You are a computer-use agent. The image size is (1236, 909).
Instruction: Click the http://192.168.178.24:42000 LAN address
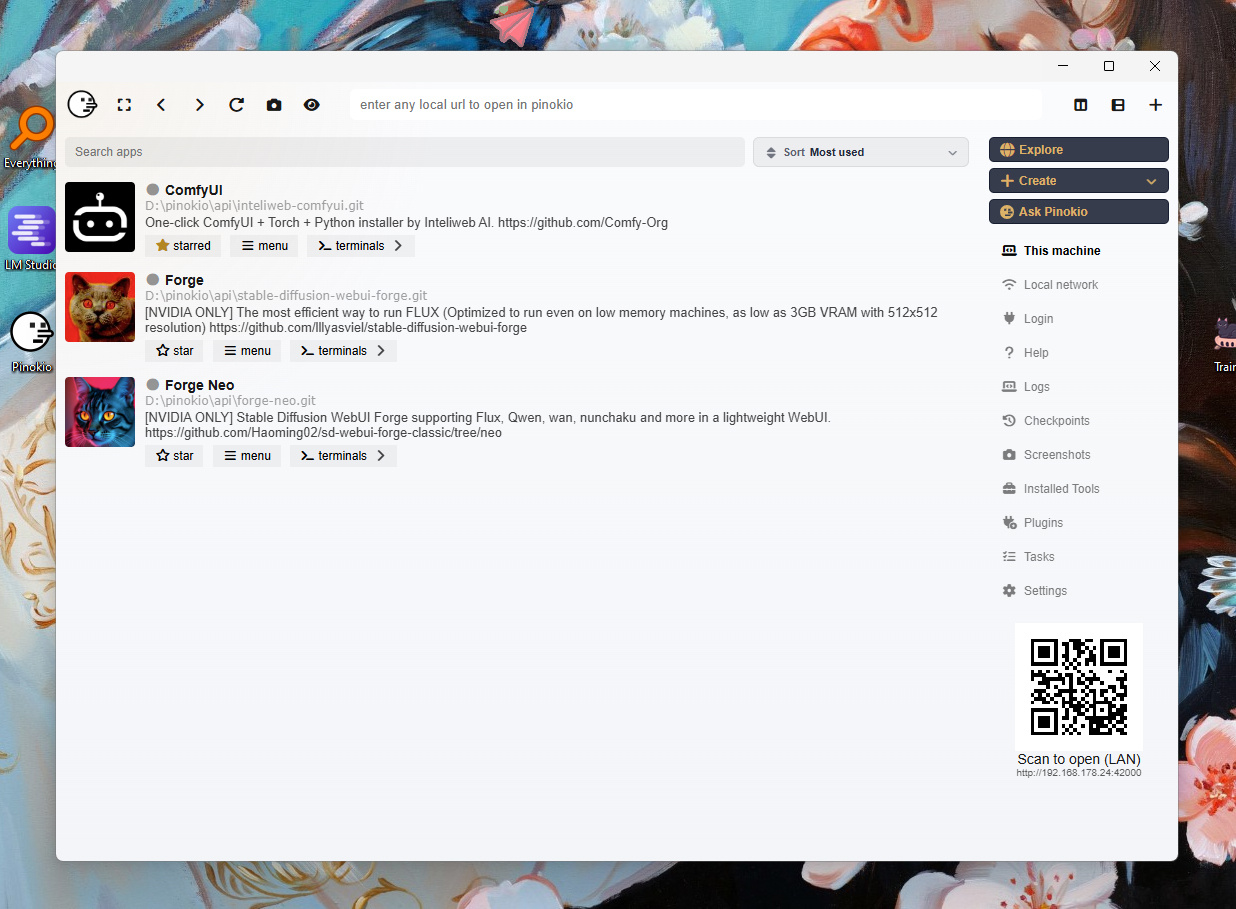1079,773
